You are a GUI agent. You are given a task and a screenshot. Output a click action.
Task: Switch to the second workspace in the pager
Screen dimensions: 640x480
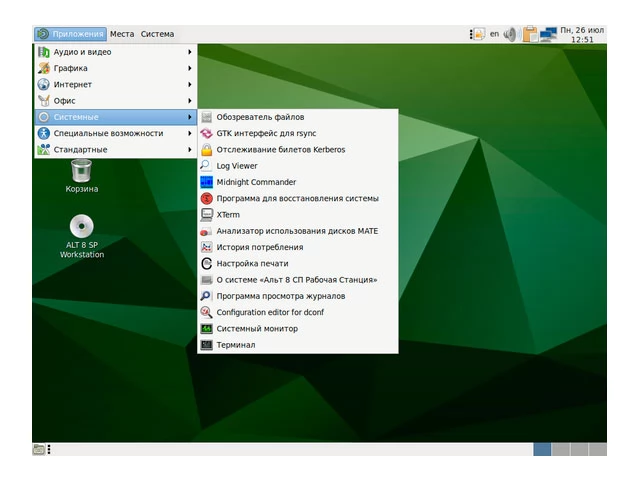pos(561,450)
